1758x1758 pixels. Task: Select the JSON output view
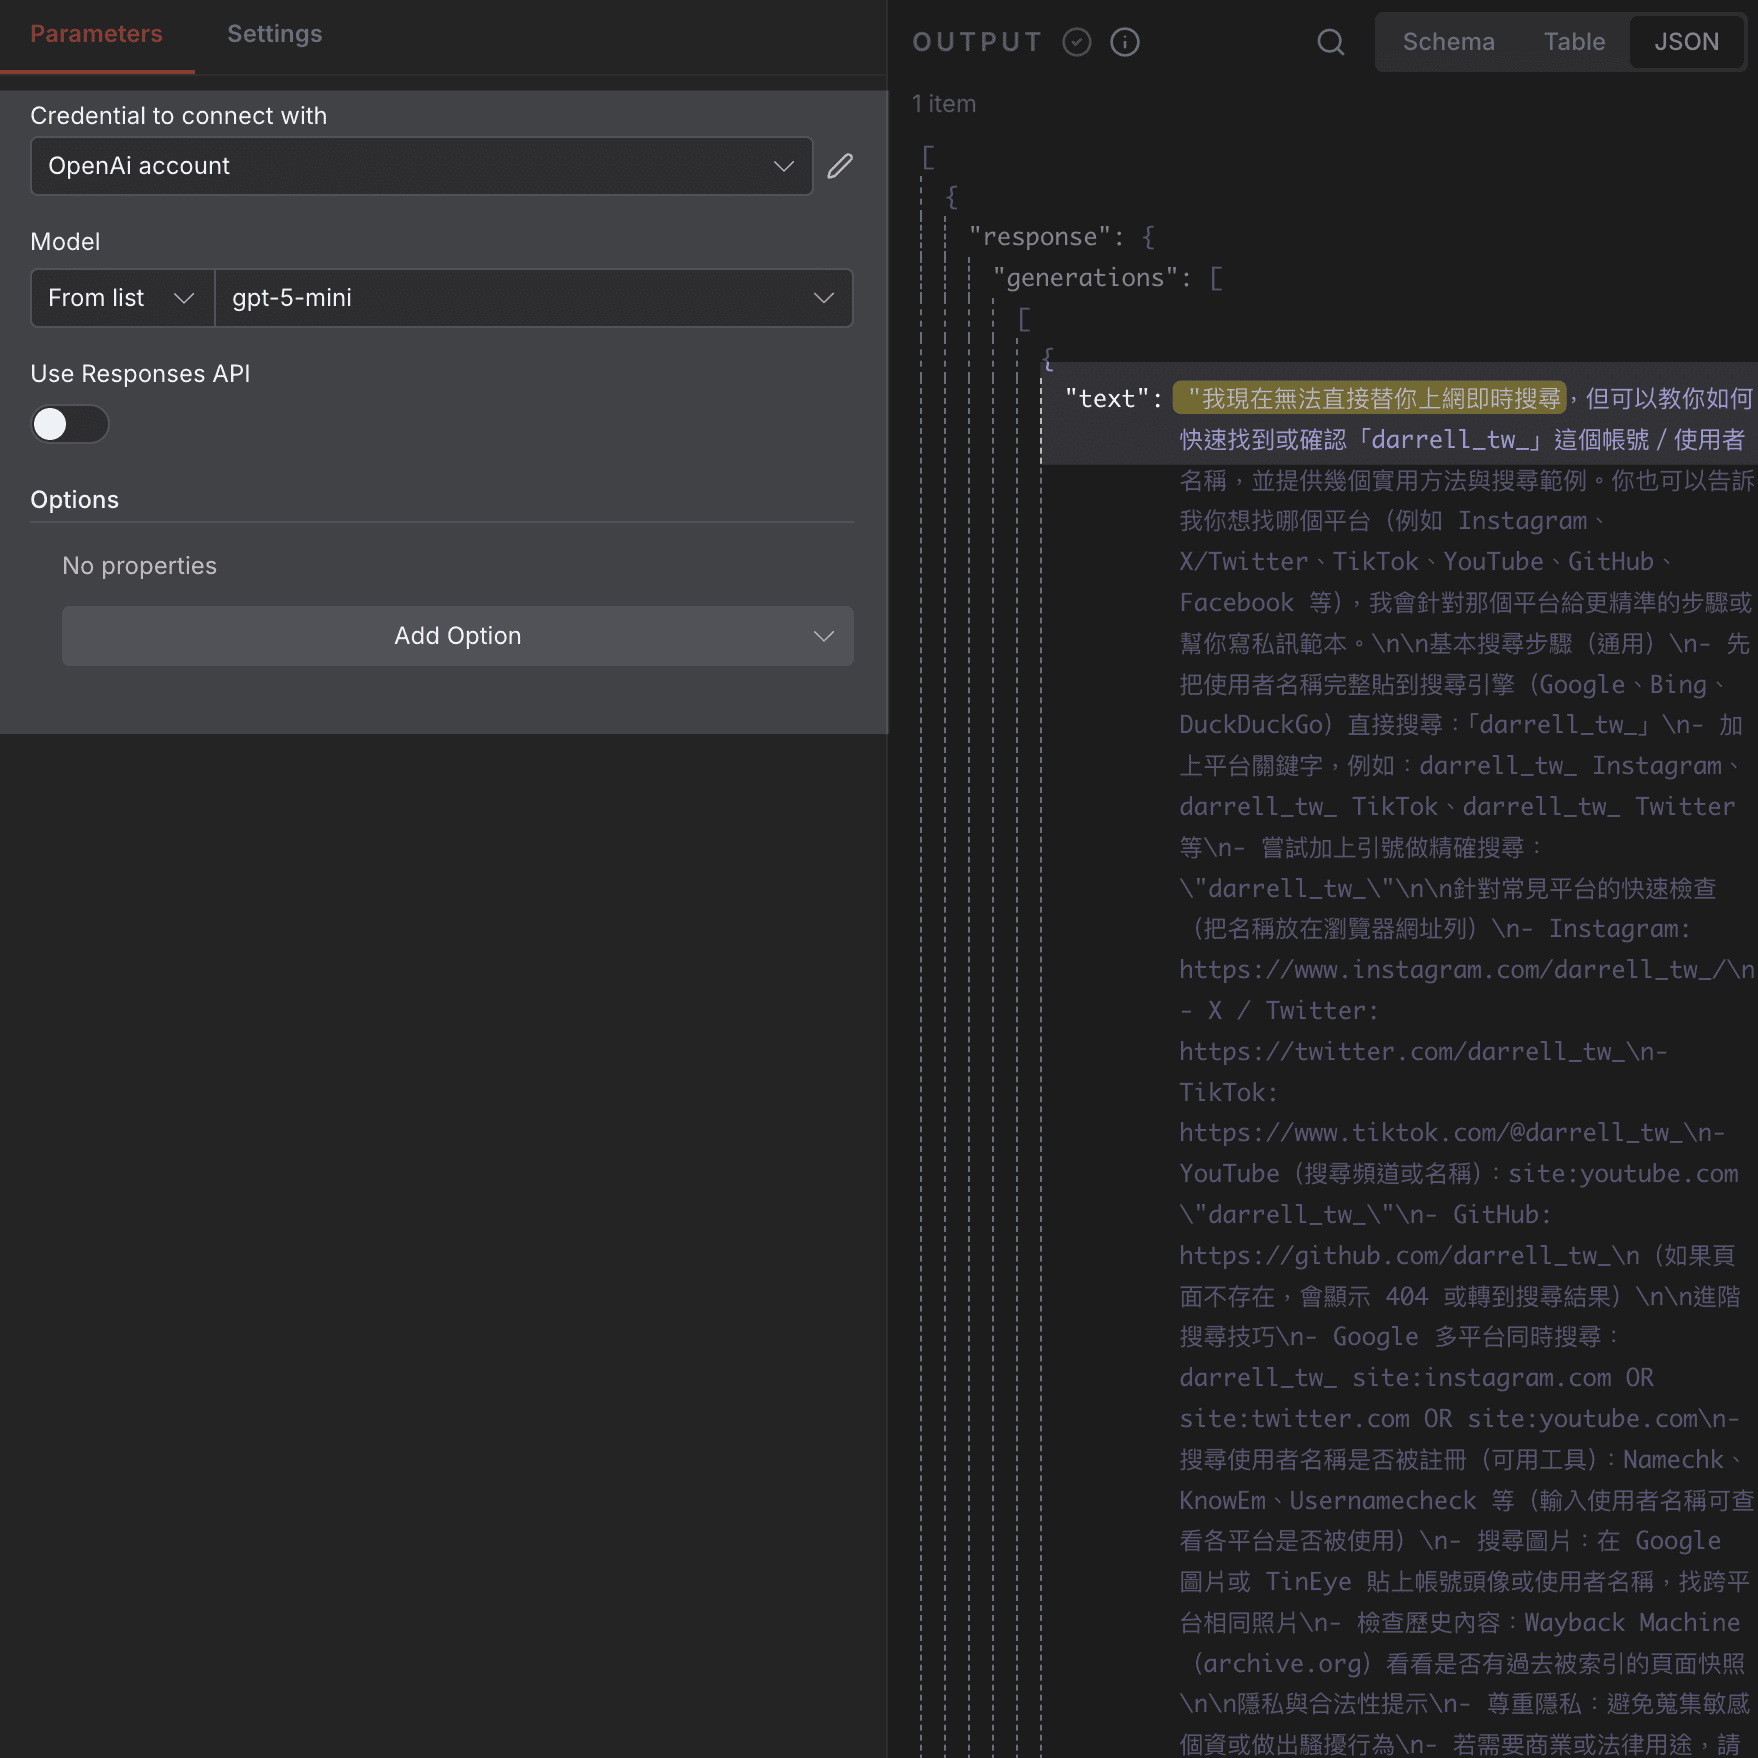tap(1687, 42)
